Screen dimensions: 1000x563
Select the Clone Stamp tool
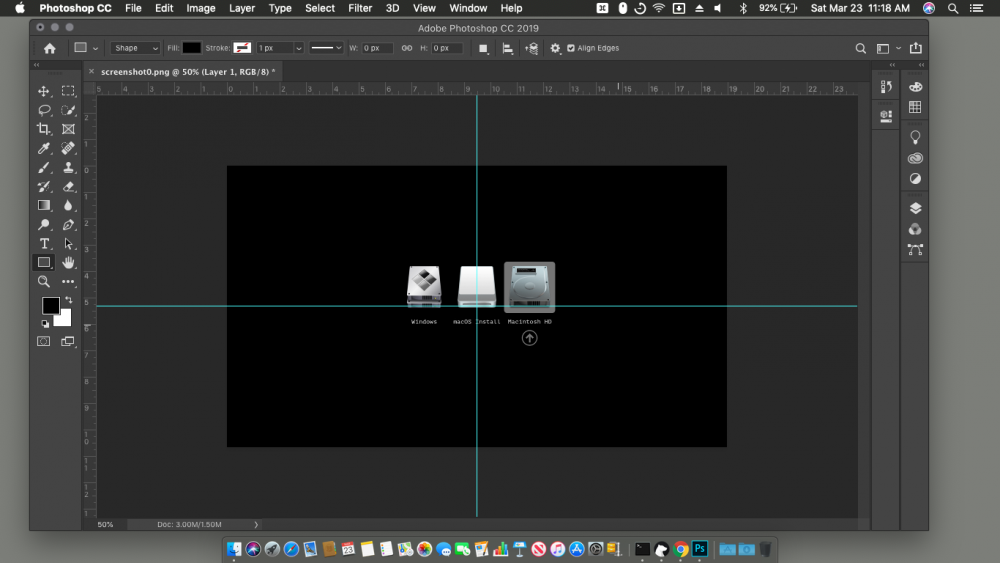pyautogui.click(x=68, y=167)
